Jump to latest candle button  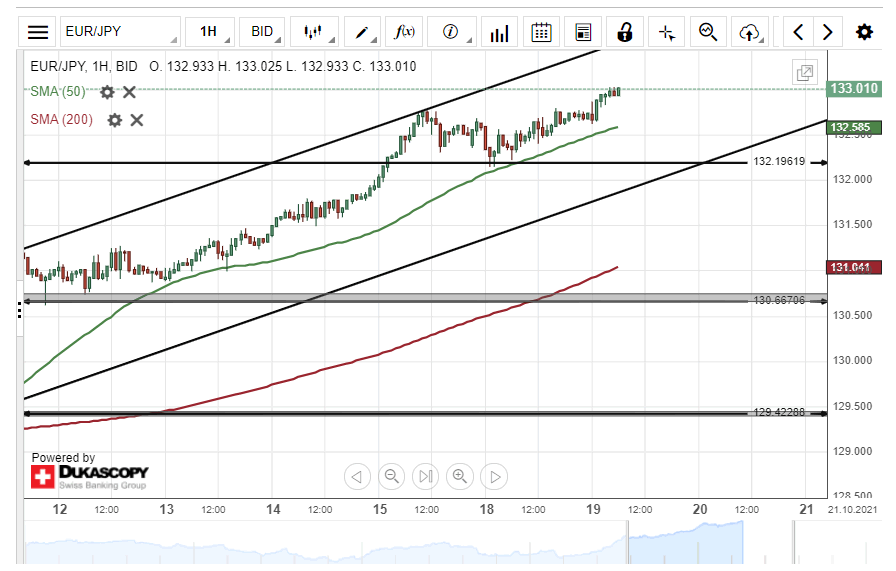[x=426, y=476]
